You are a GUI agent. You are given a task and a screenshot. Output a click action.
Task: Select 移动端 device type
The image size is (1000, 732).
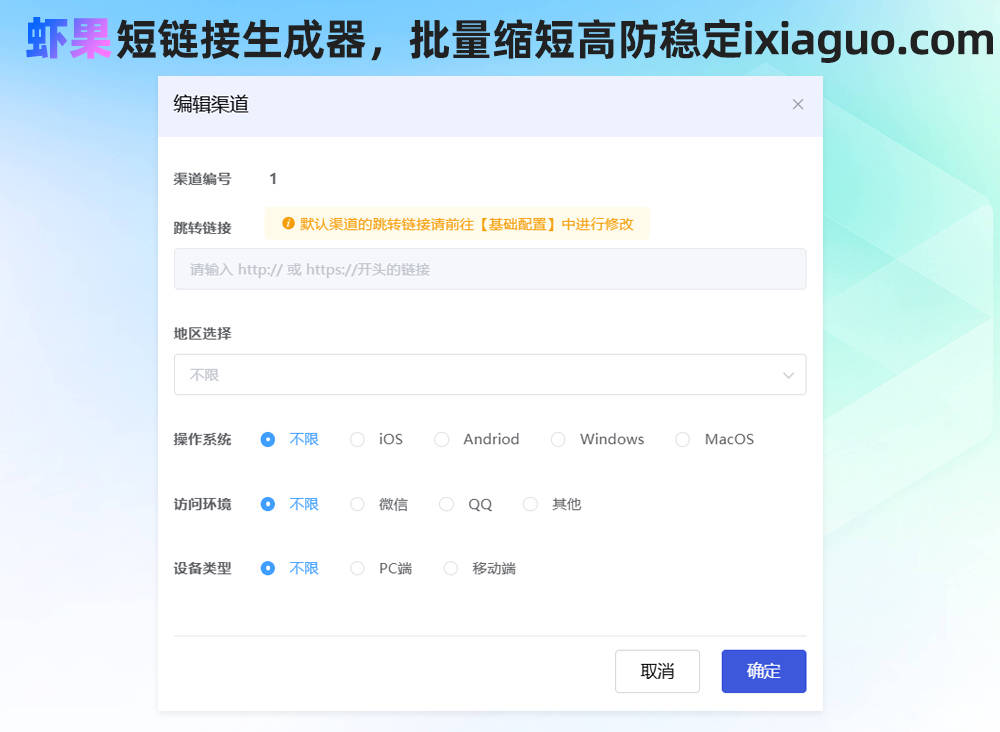[x=480, y=568]
